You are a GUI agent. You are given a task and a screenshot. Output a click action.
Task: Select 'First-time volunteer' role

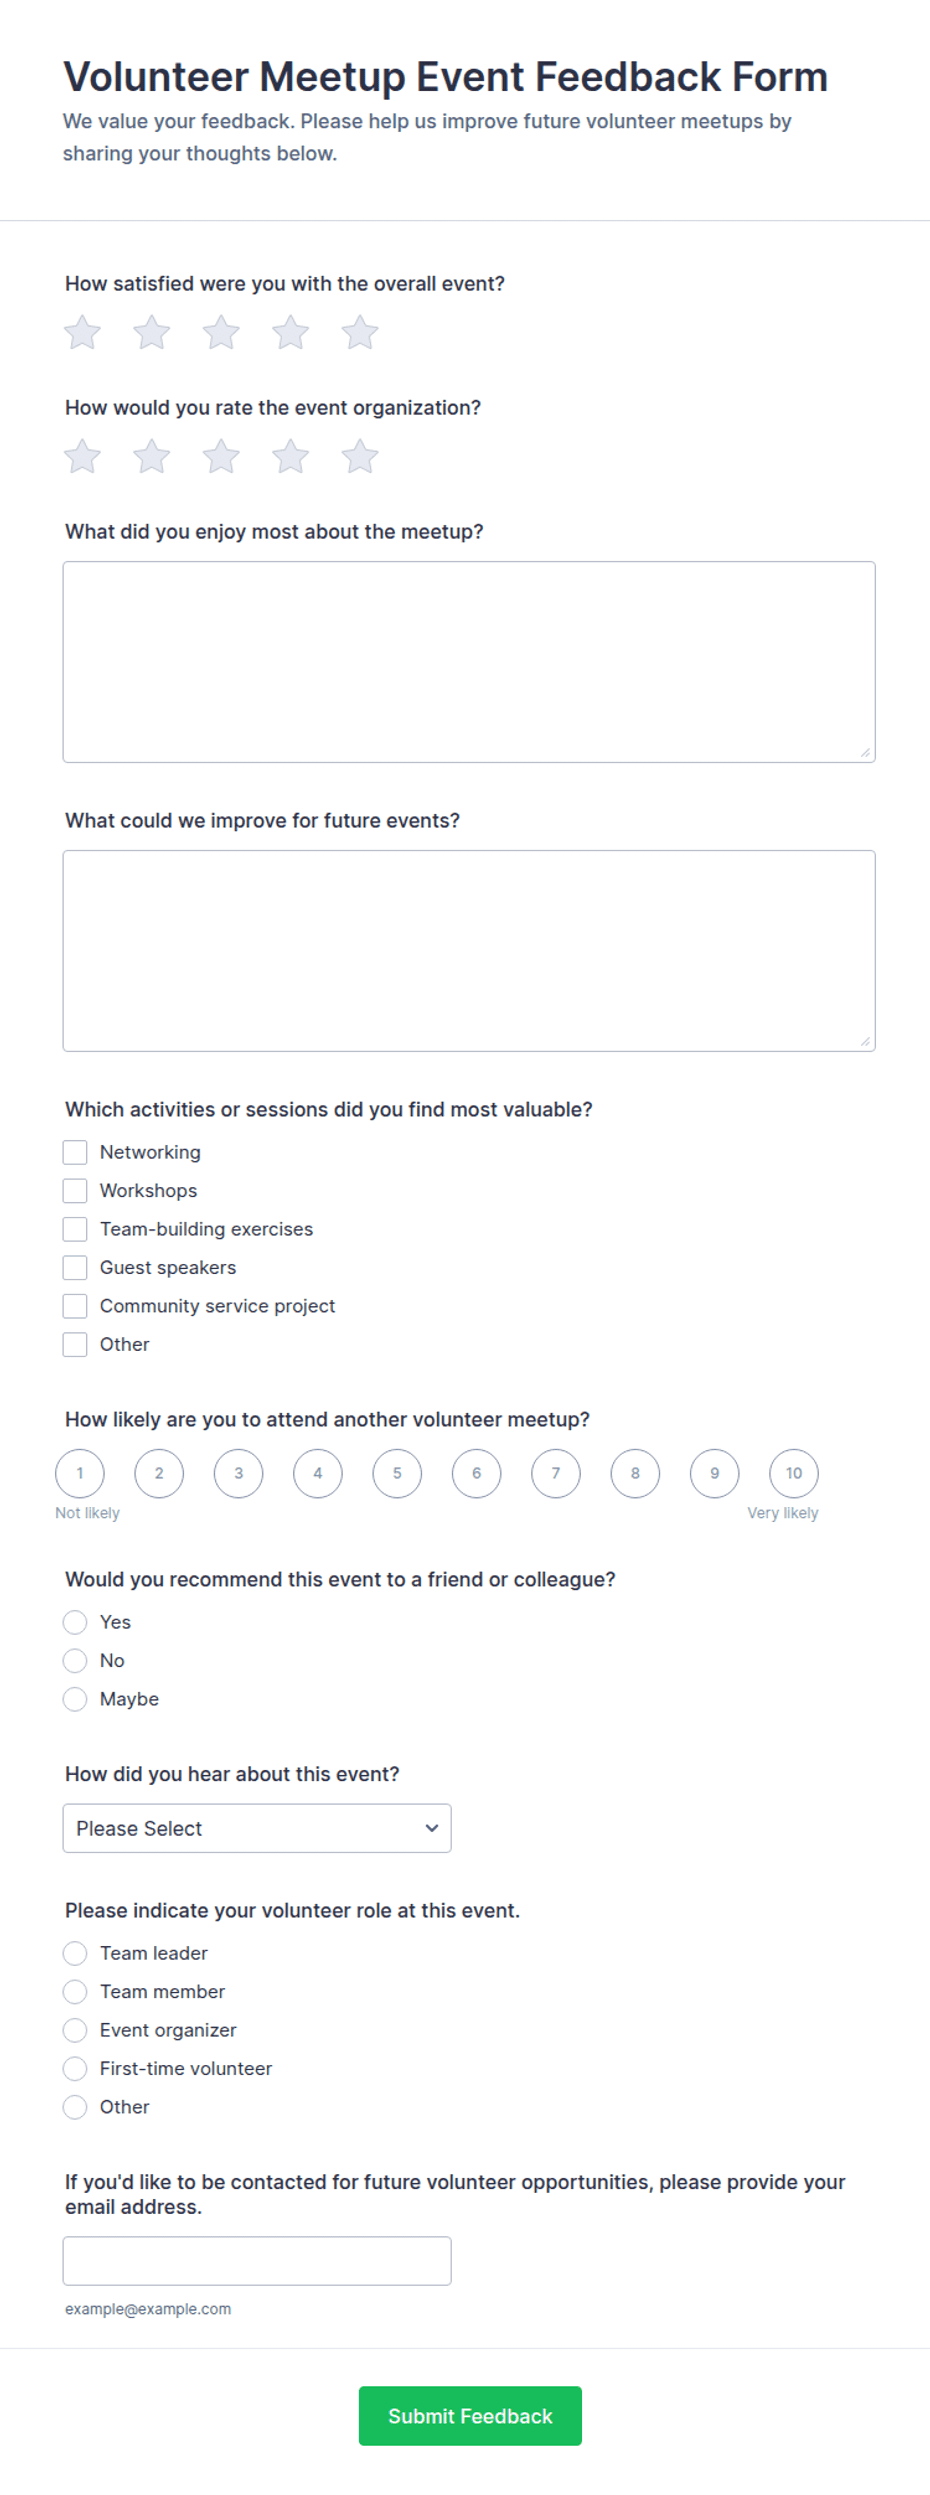[75, 2069]
